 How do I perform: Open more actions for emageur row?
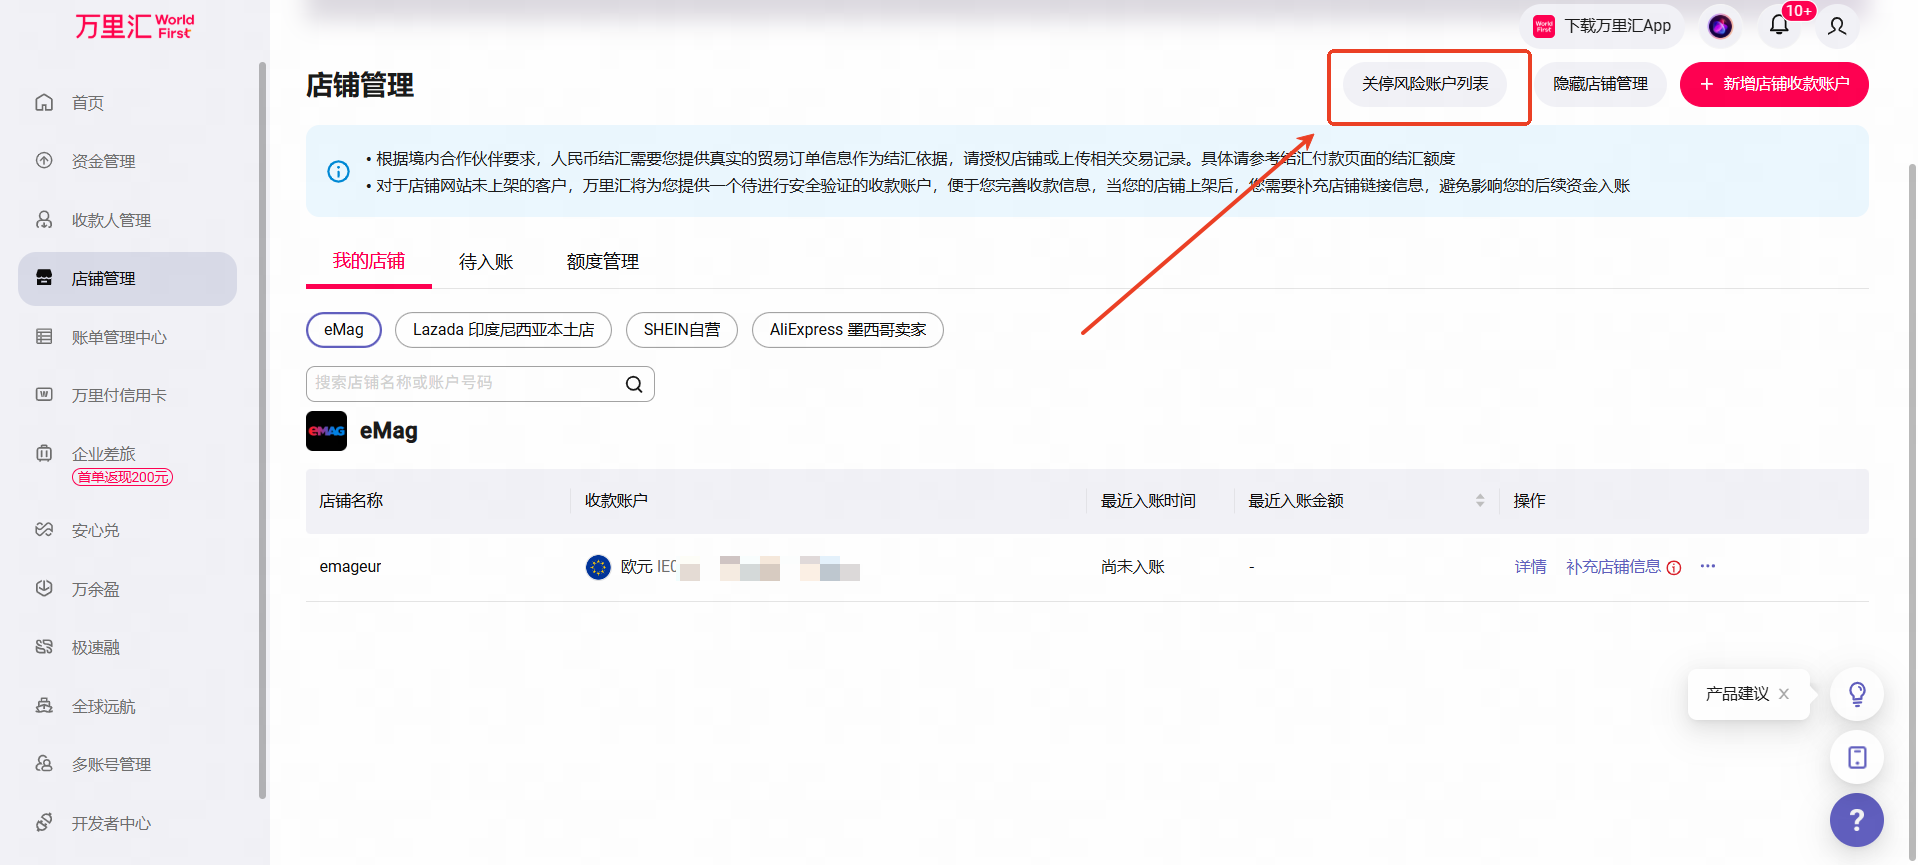1708,566
